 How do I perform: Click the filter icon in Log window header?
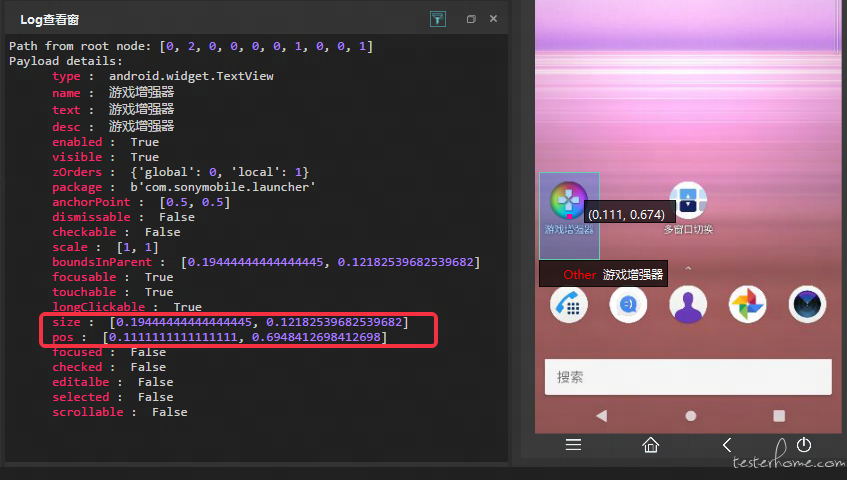438,19
